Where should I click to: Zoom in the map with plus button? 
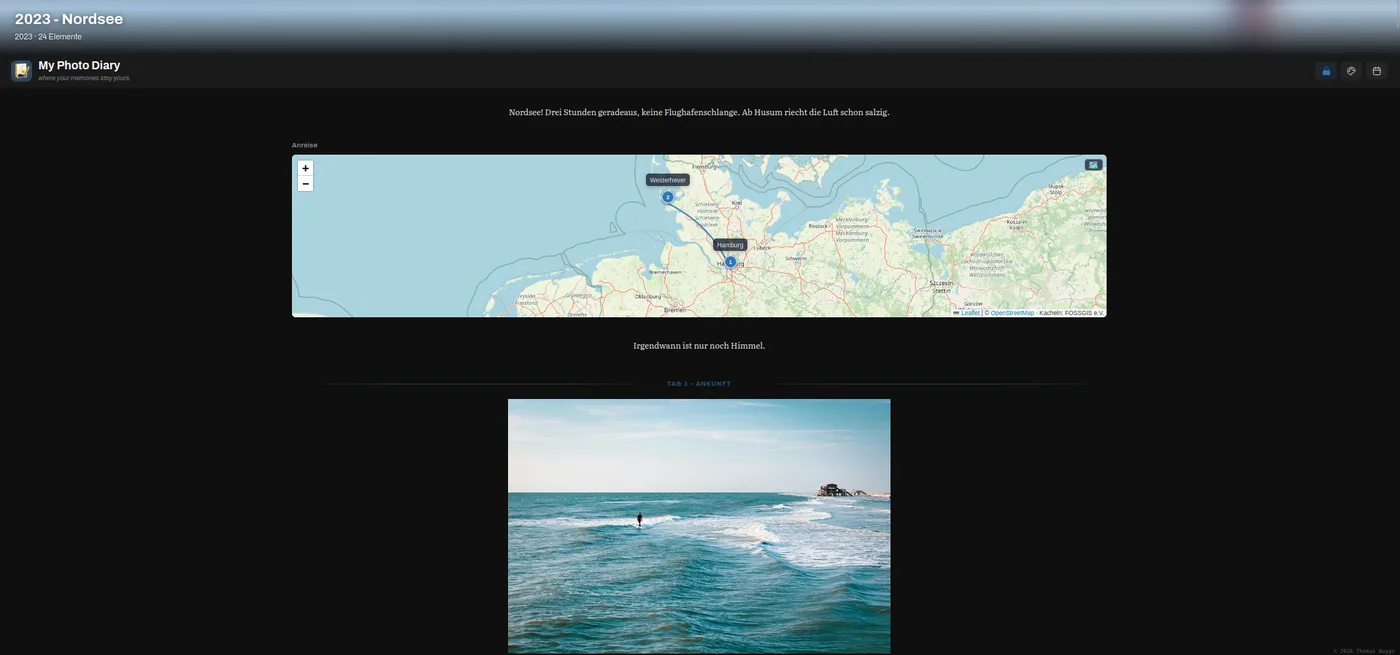(x=305, y=168)
